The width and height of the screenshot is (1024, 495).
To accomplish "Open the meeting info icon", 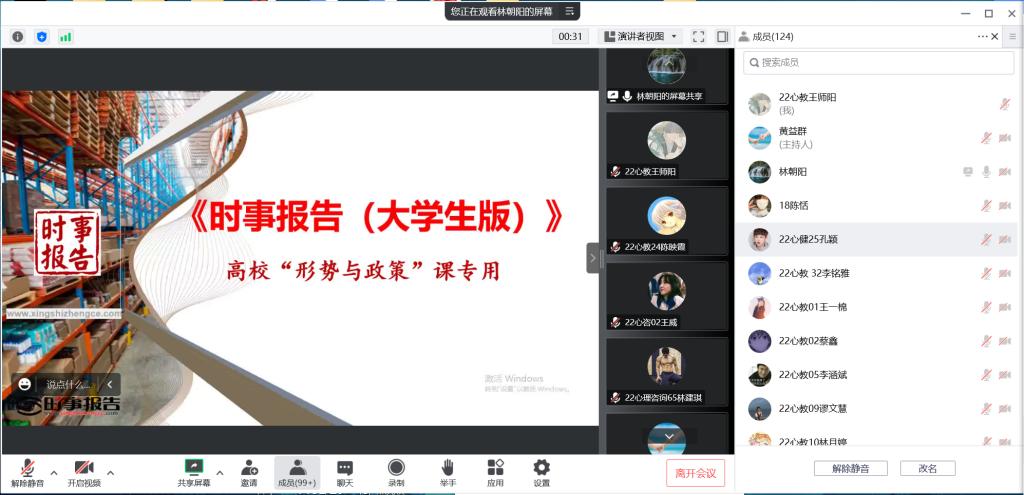I will pyautogui.click(x=18, y=36).
